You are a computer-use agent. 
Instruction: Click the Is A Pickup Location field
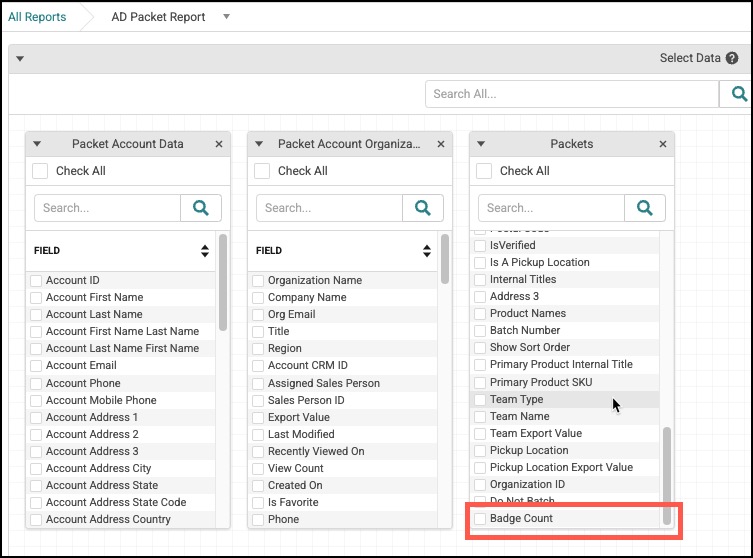(x=565, y=262)
